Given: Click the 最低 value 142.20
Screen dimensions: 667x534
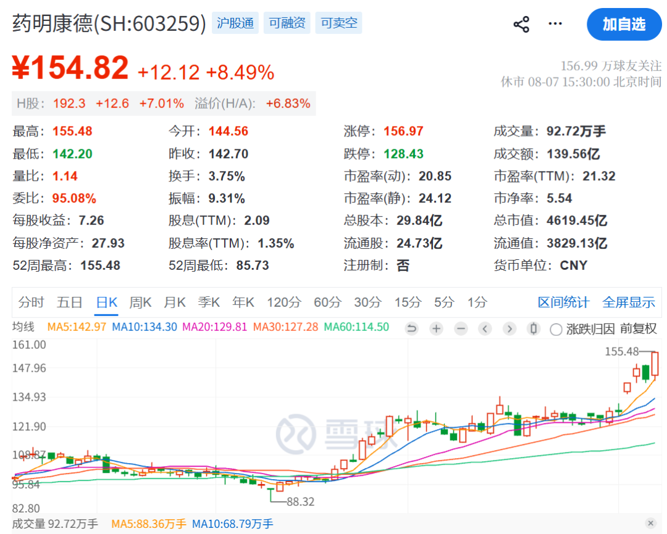Looking at the screenshot, I should tap(72, 154).
